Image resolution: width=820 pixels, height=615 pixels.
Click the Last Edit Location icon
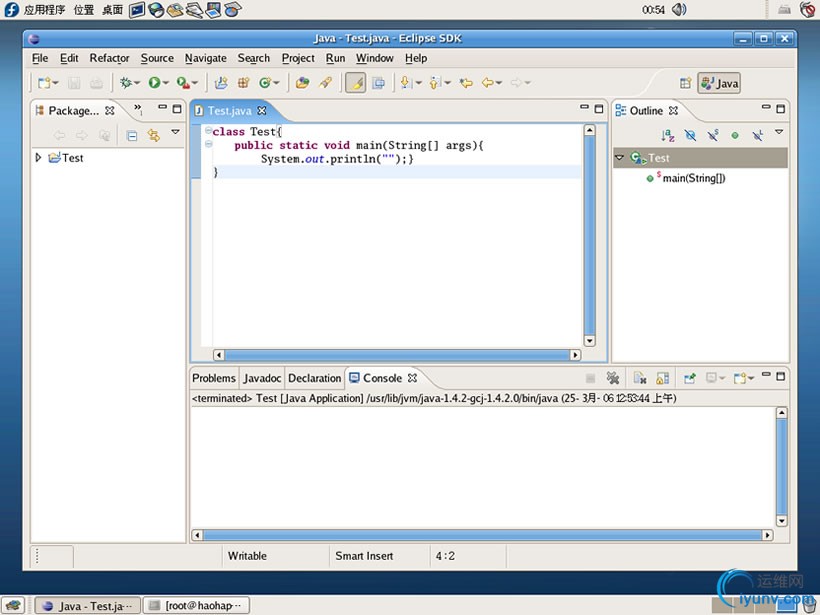466,83
